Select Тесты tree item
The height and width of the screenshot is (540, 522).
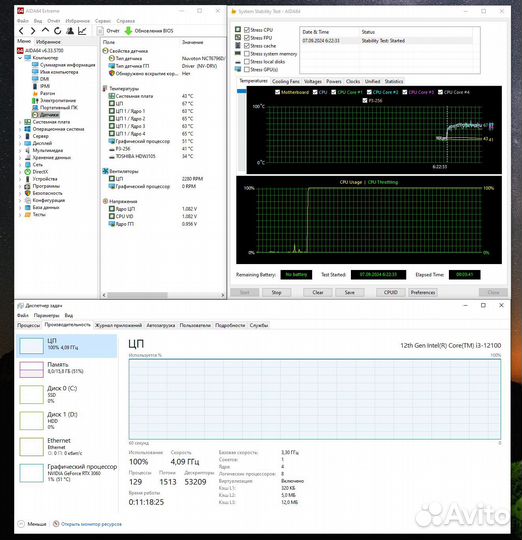(x=35, y=215)
